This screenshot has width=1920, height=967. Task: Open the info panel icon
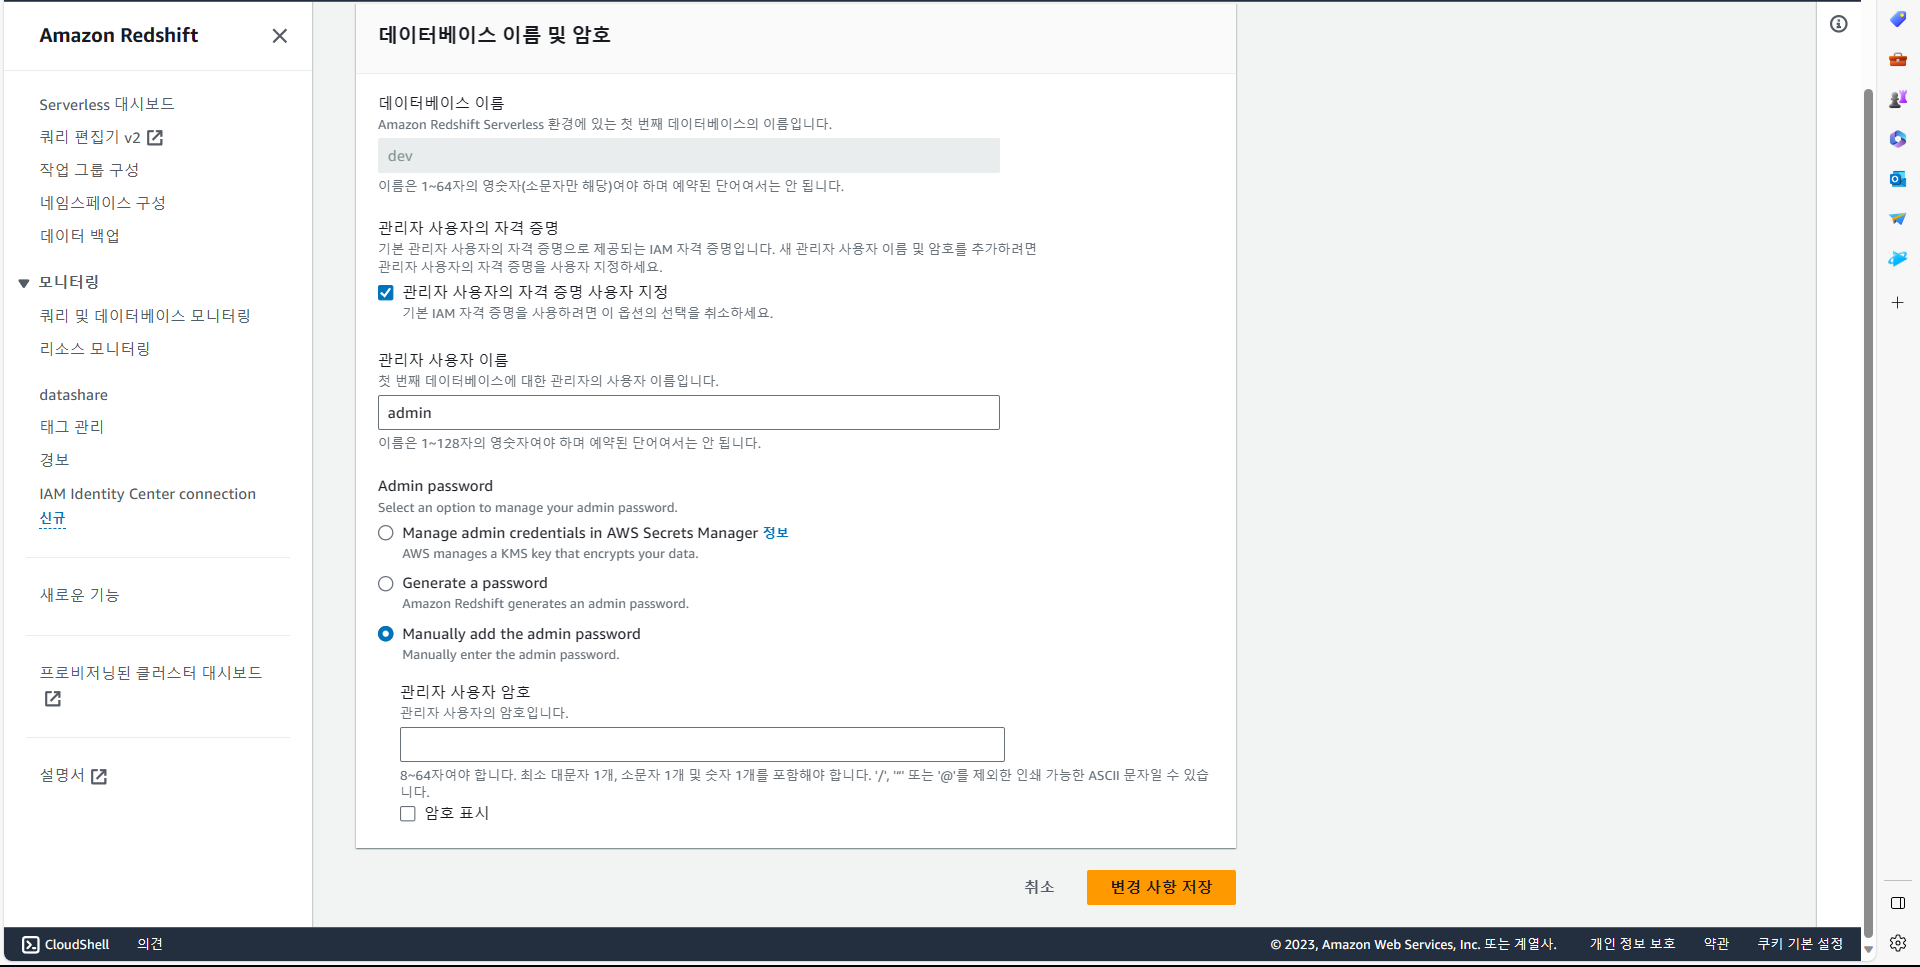pyautogui.click(x=1838, y=24)
